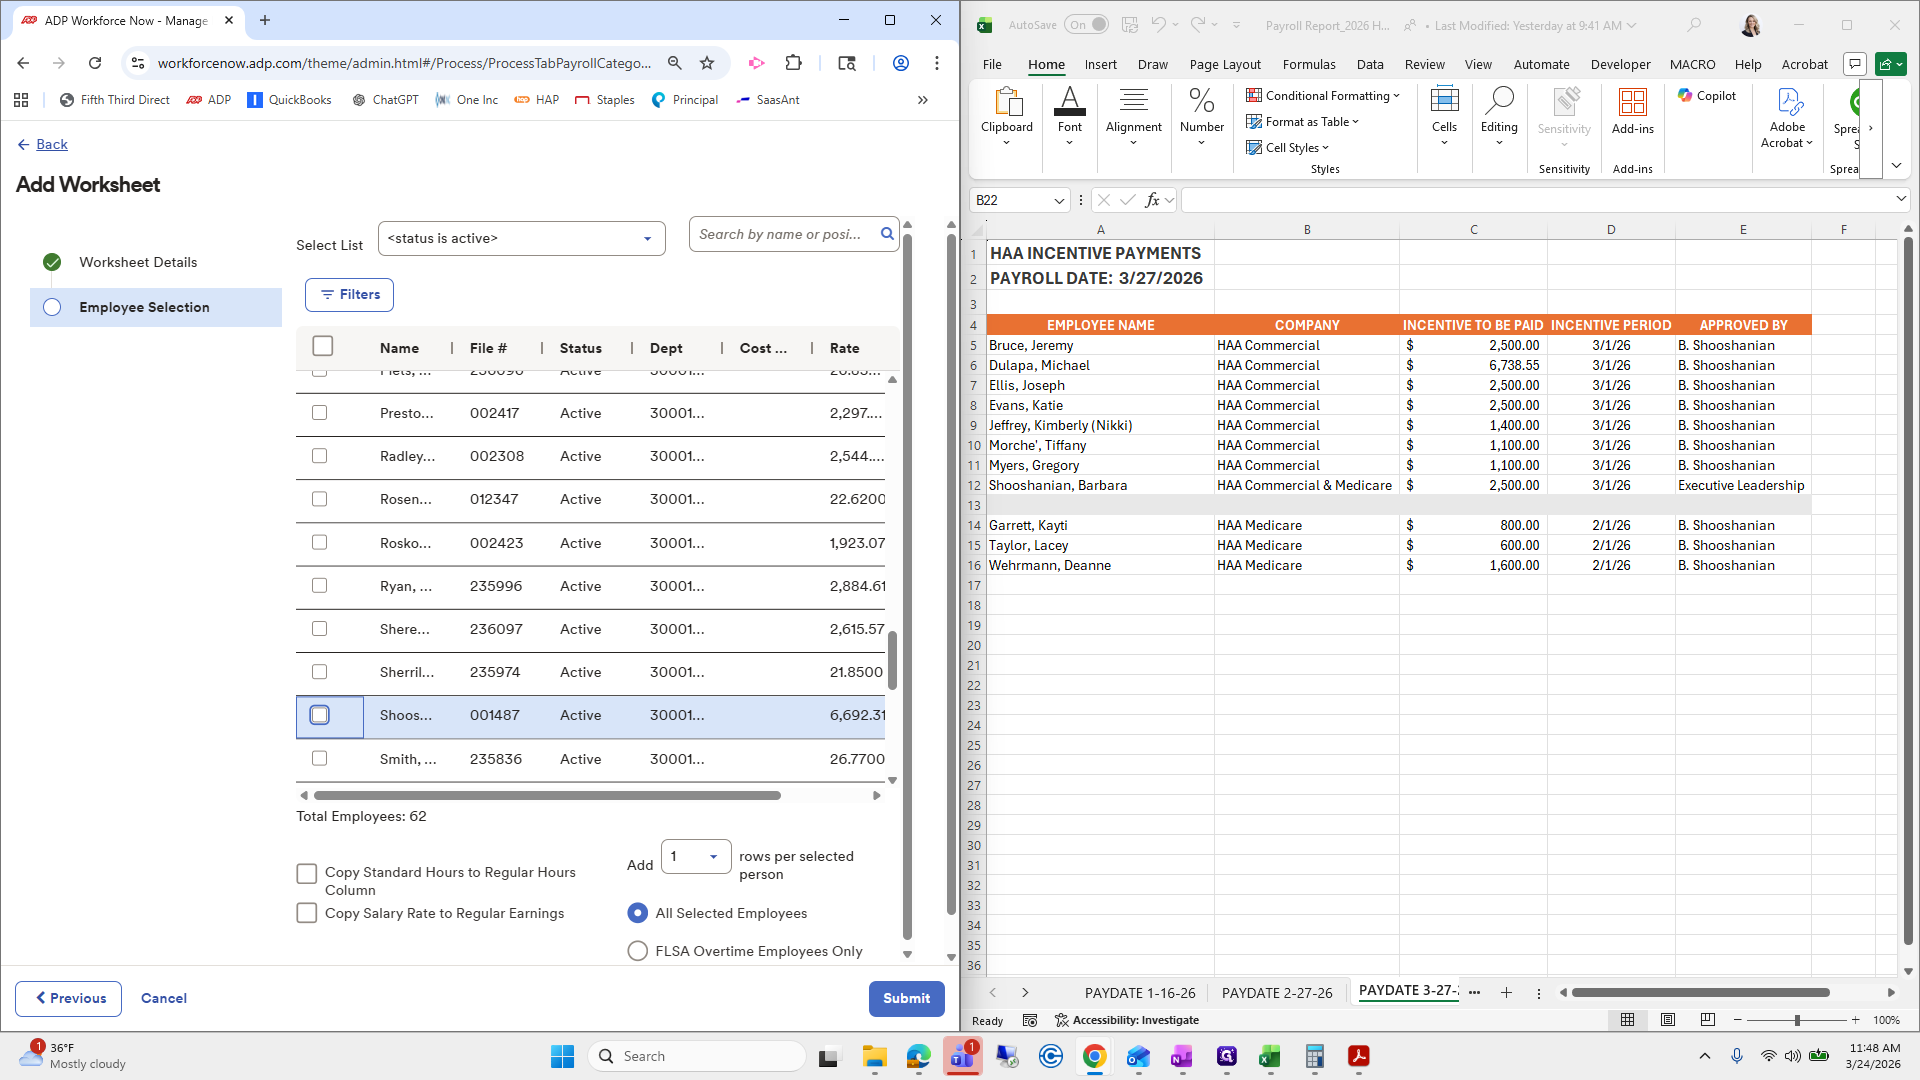Click the Submit button
The height and width of the screenshot is (1080, 1920).
coord(906,998)
